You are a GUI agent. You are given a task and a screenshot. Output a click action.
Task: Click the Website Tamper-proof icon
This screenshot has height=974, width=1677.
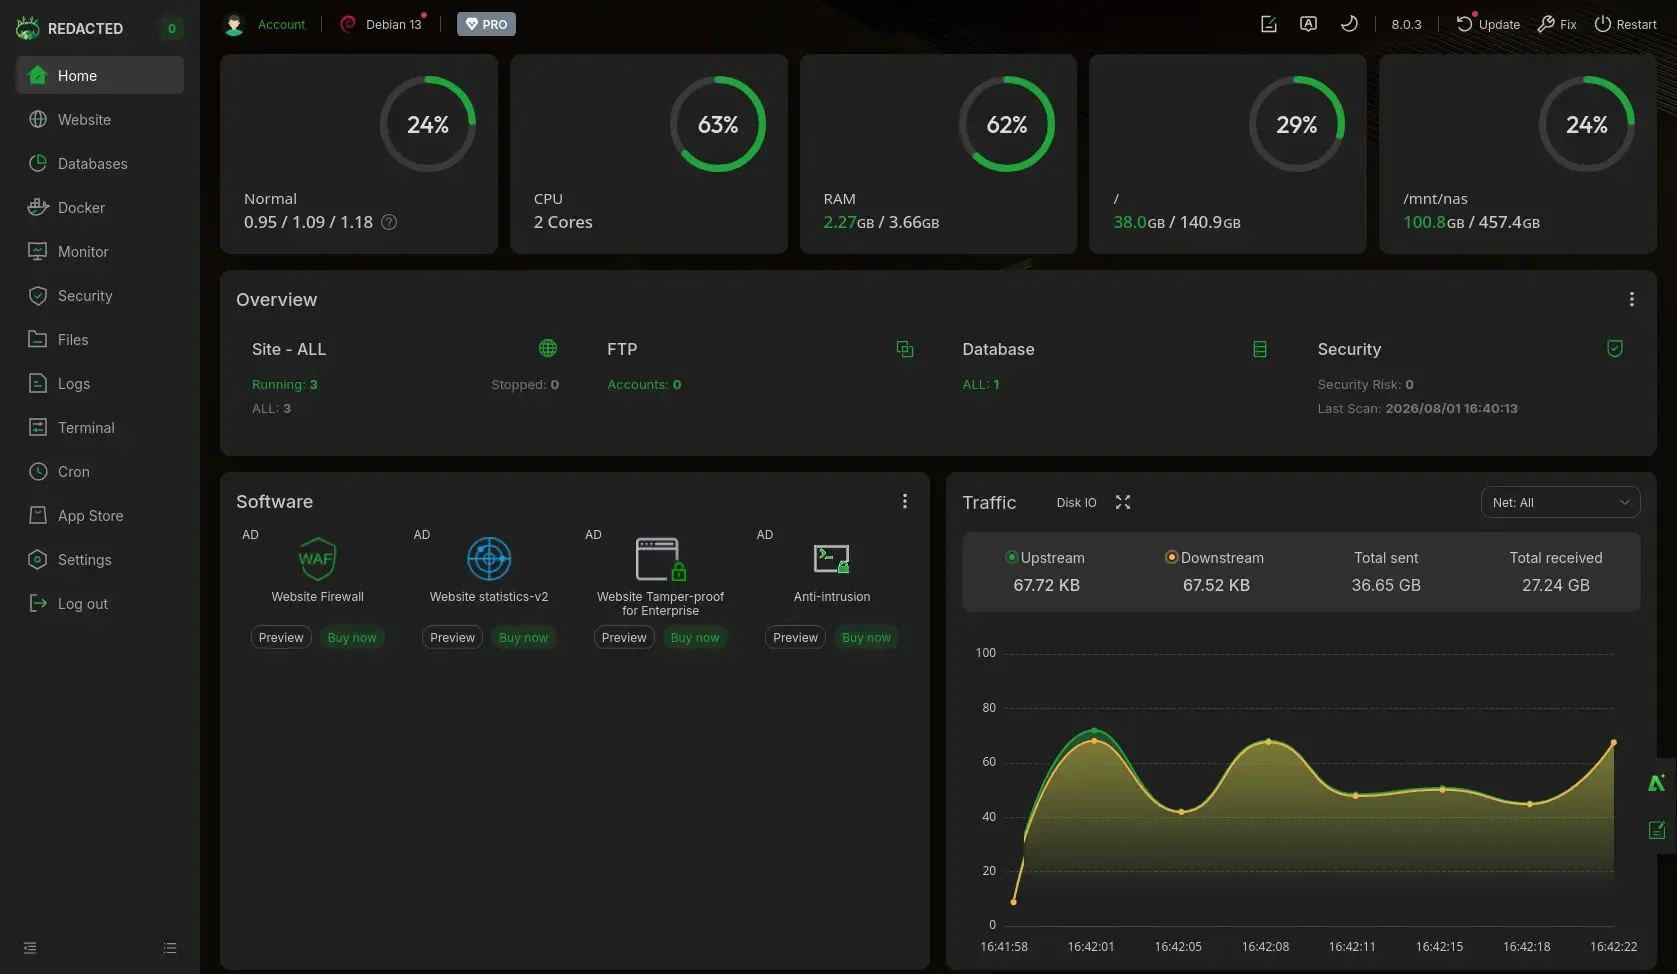click(x=661, y=559)
